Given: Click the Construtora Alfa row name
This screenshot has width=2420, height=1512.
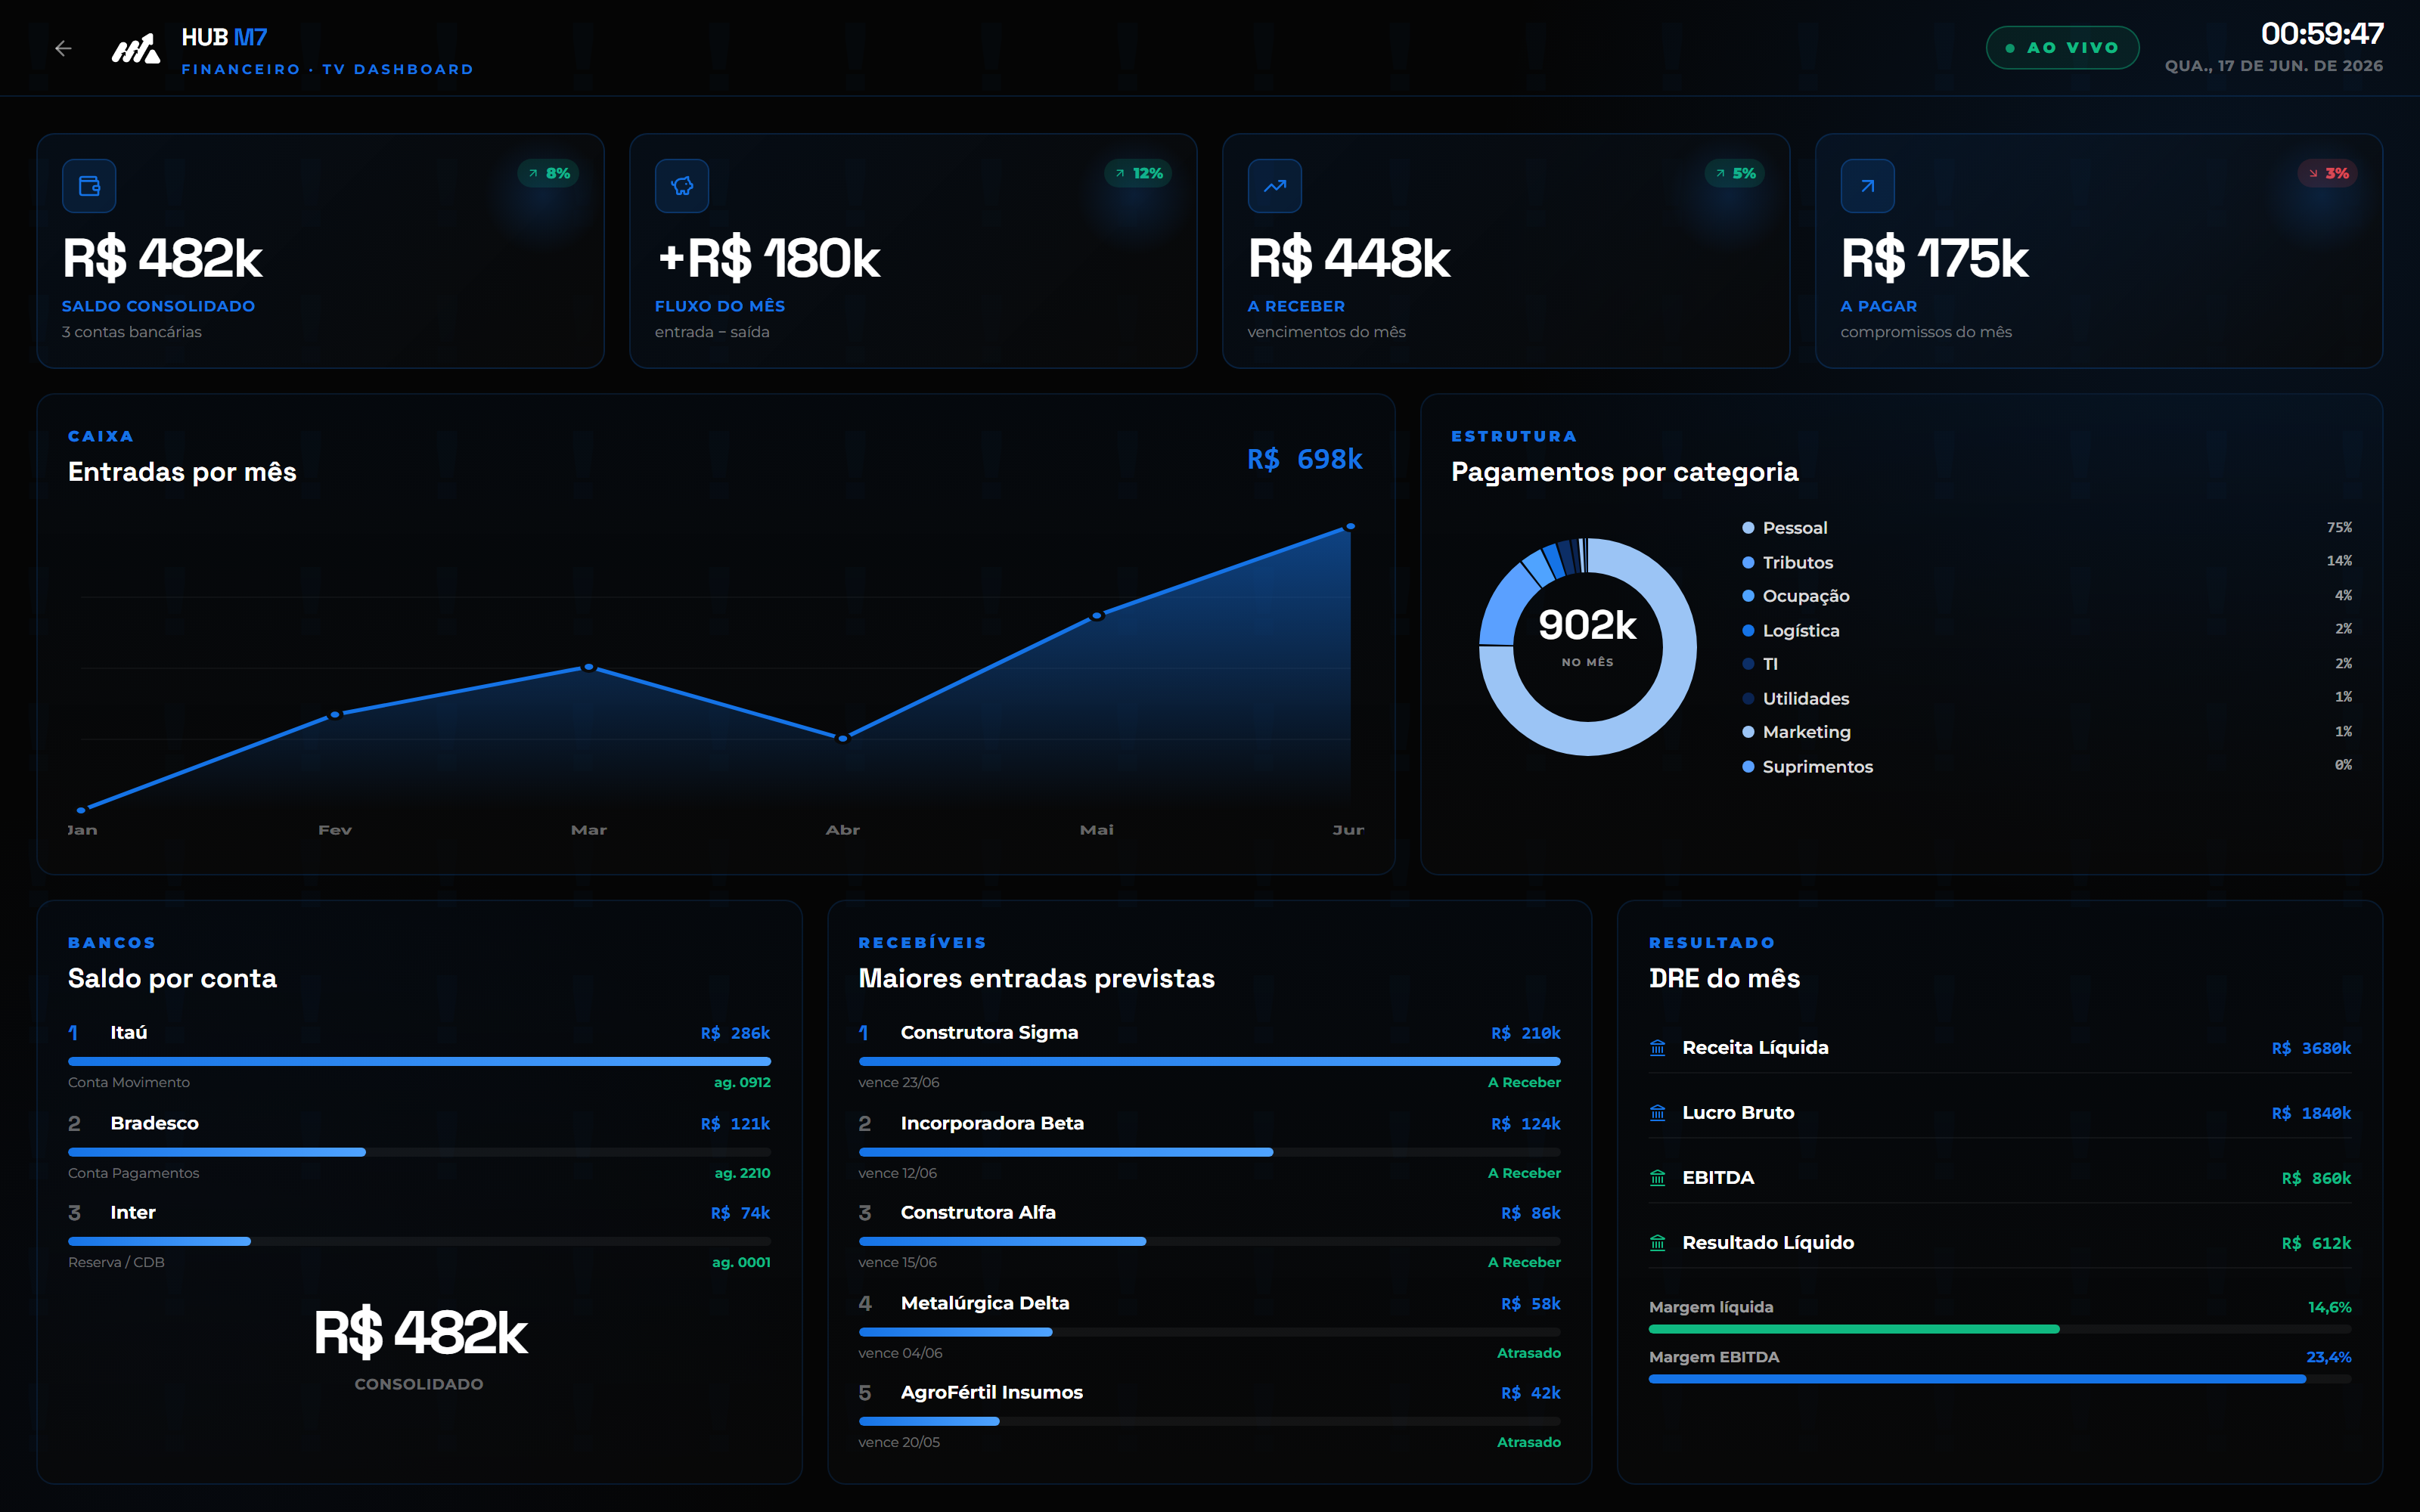Looking at the screenshot, I should pyautogui.click(x=978, y=1212).
